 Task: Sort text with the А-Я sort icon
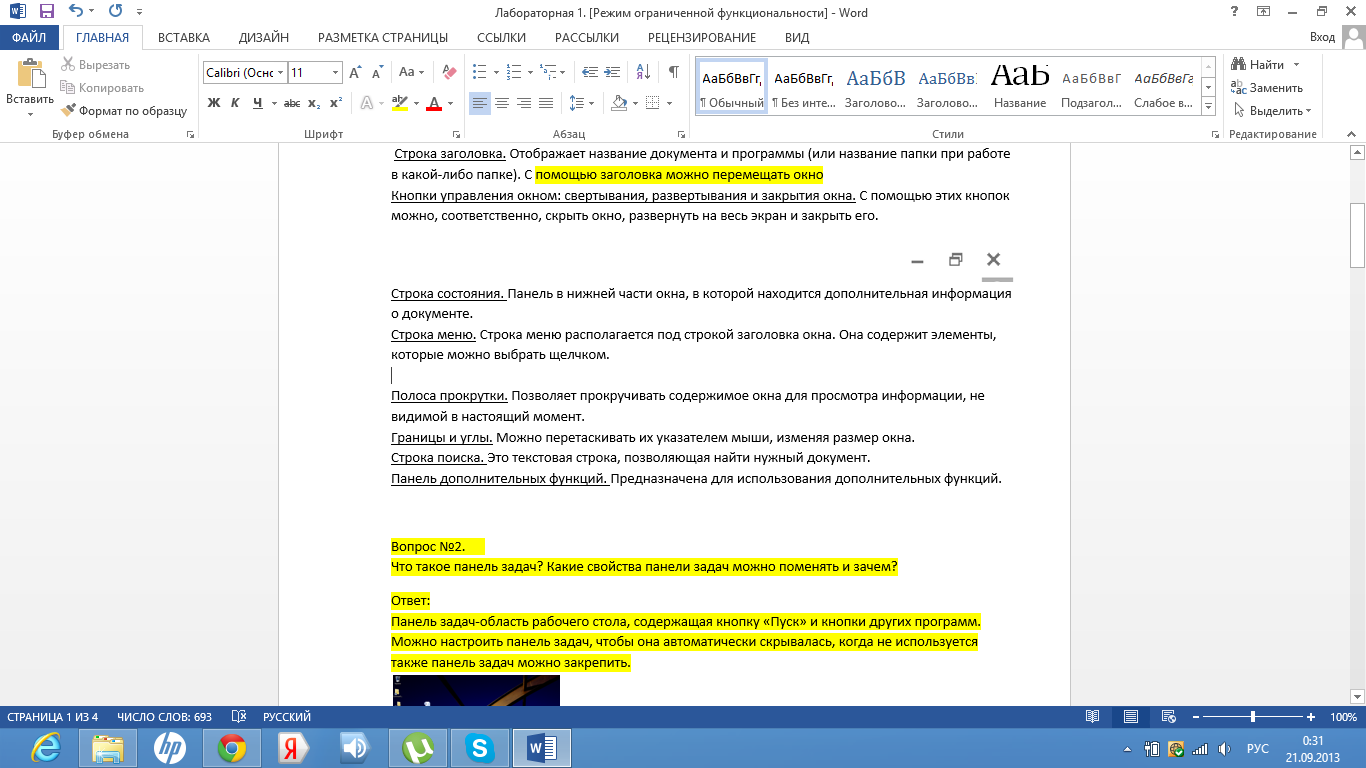click(x=642, y=73)
